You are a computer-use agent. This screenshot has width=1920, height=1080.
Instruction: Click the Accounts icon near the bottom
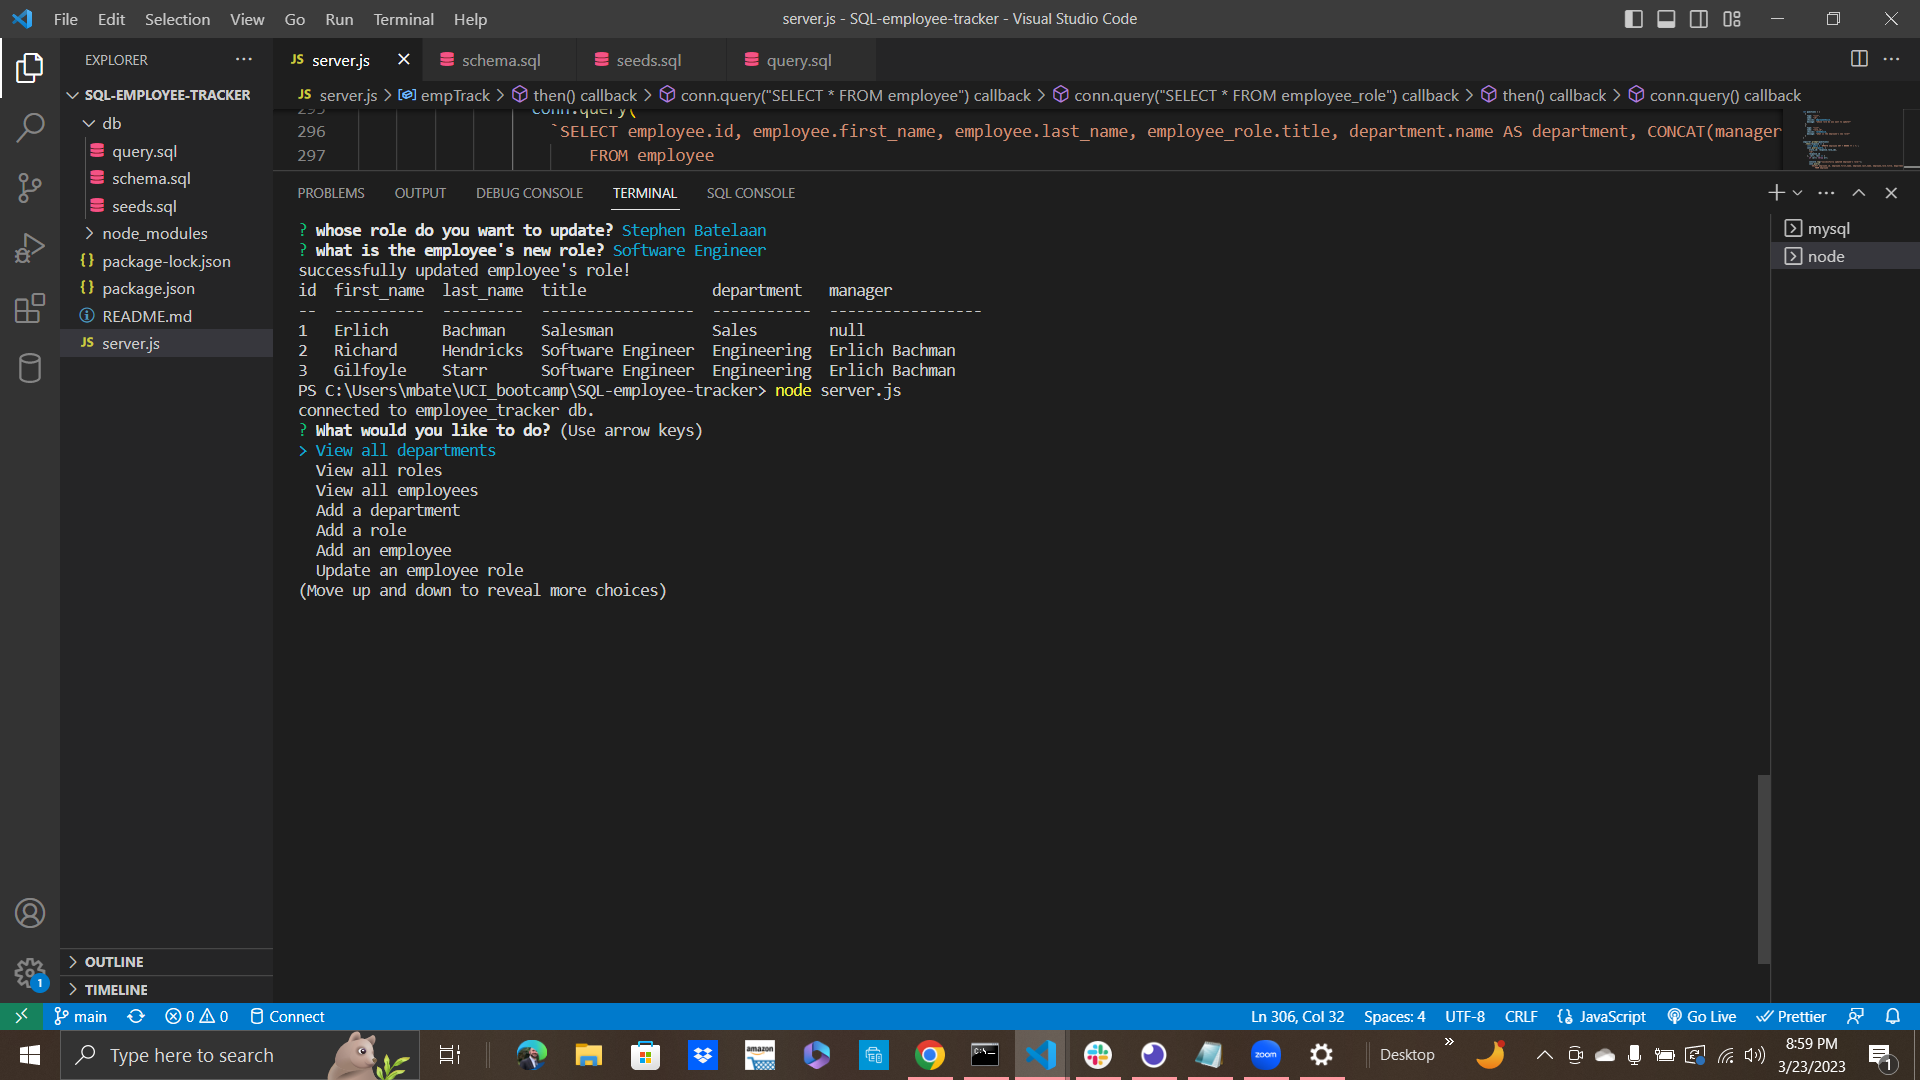pos(31,912)
